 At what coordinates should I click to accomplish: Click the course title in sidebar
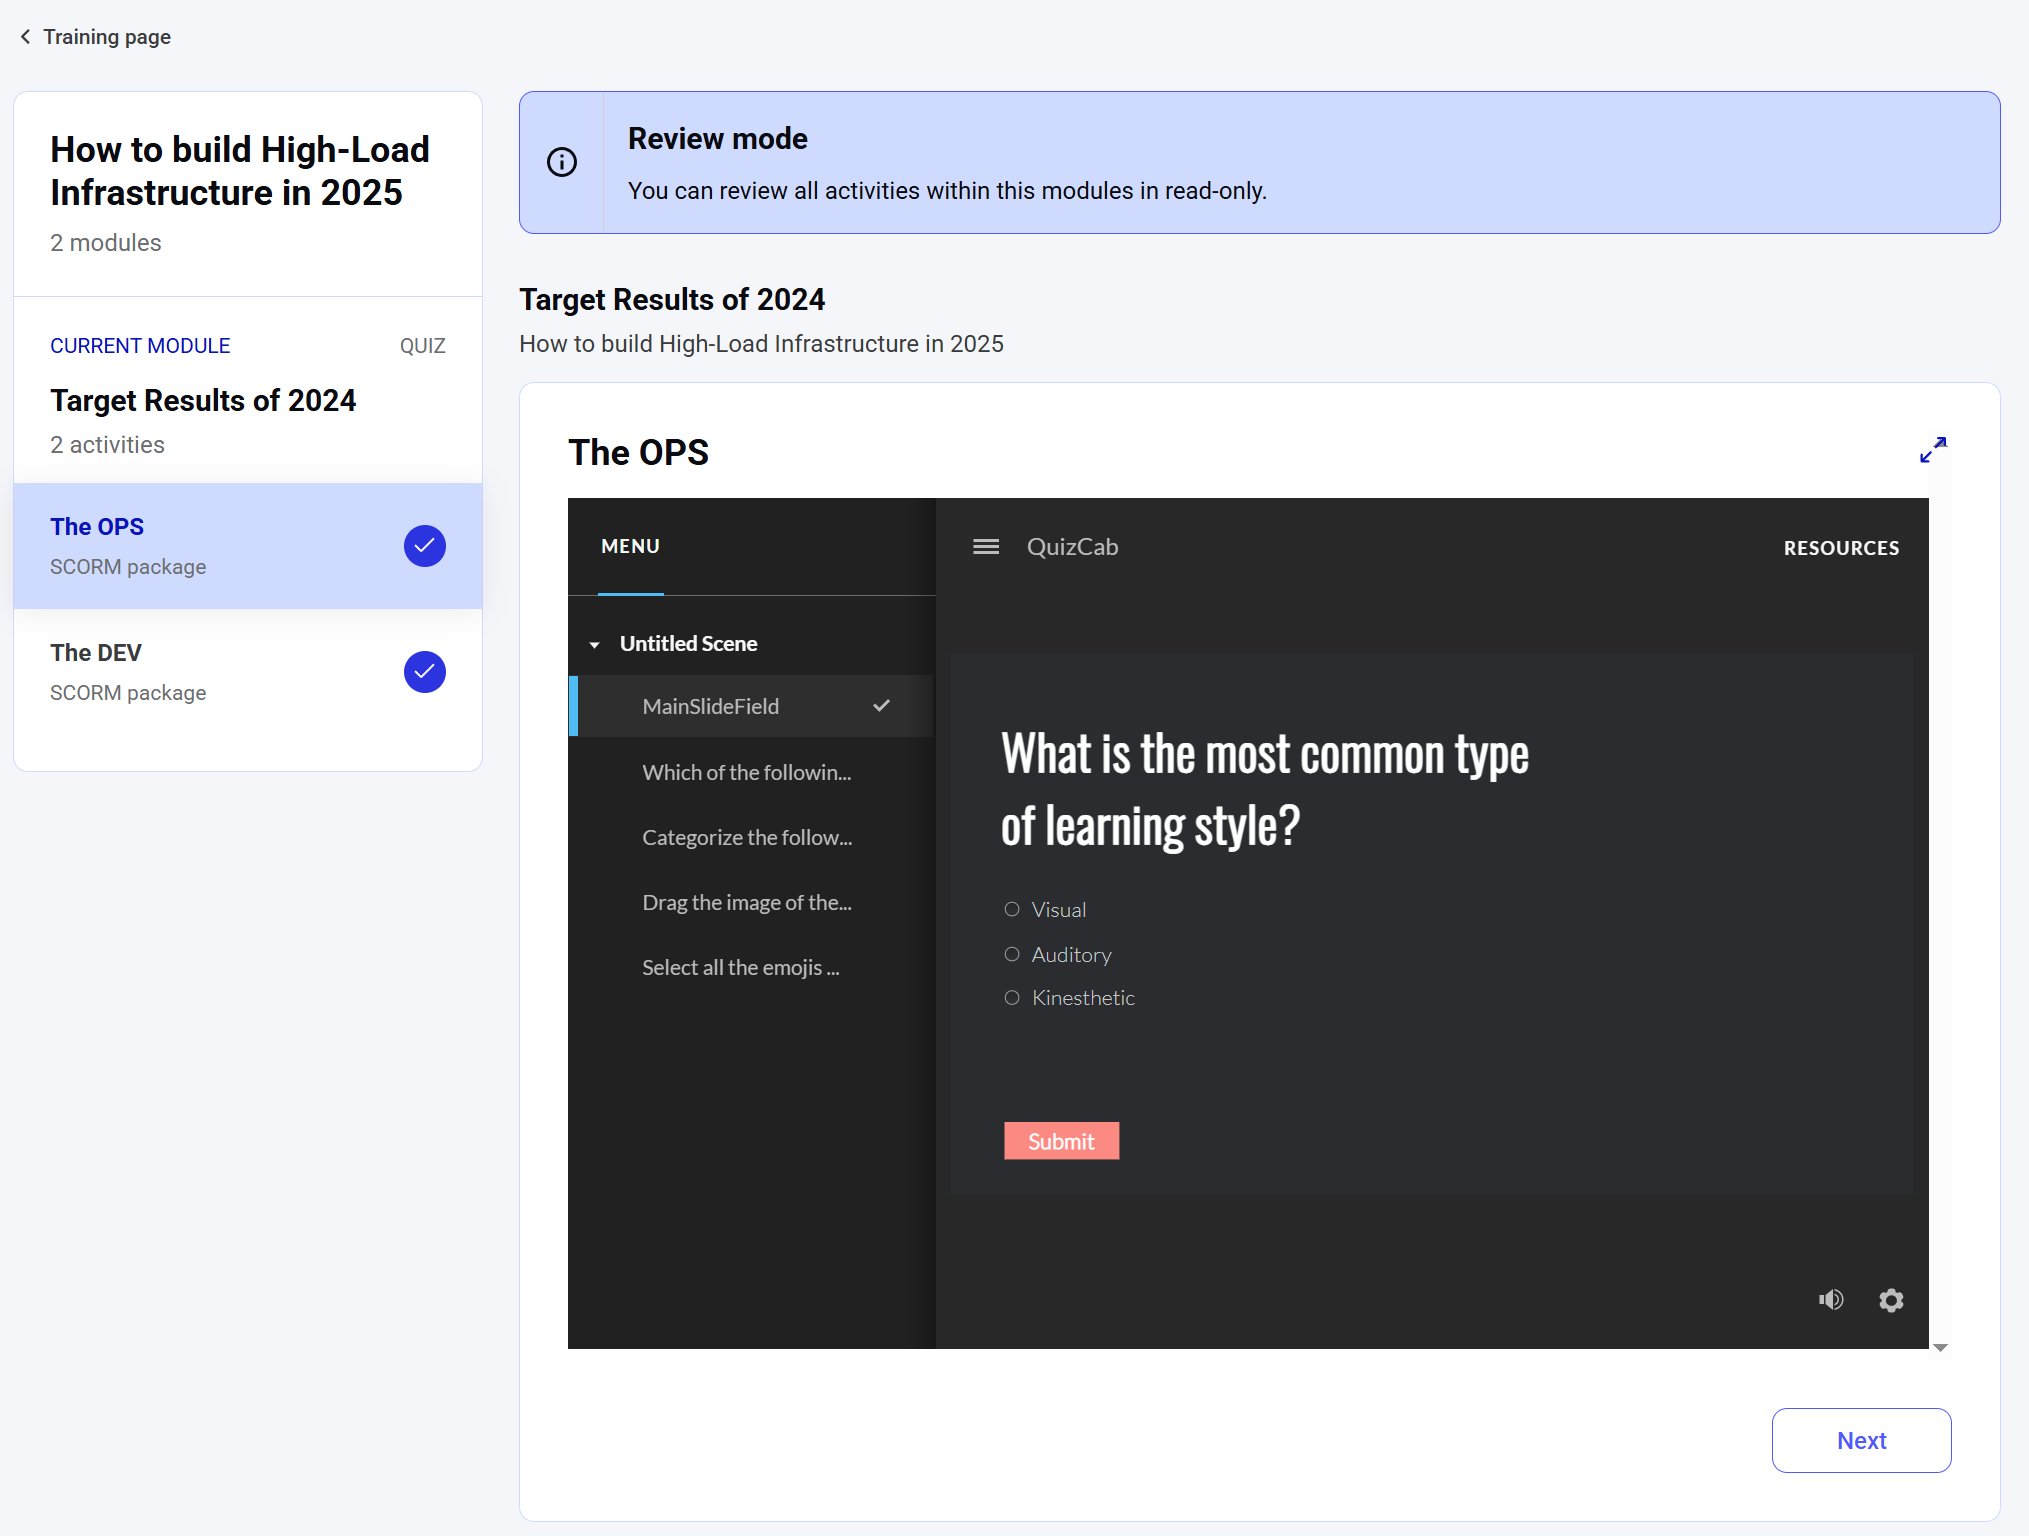tap(240, 171)
